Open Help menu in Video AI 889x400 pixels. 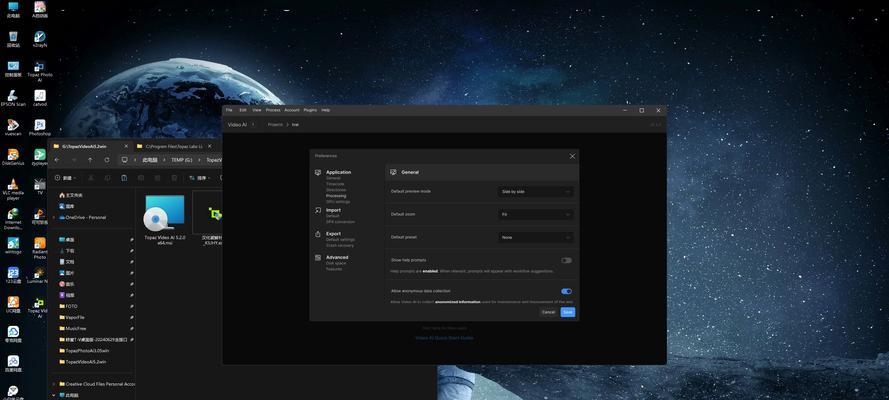[325, 110]
